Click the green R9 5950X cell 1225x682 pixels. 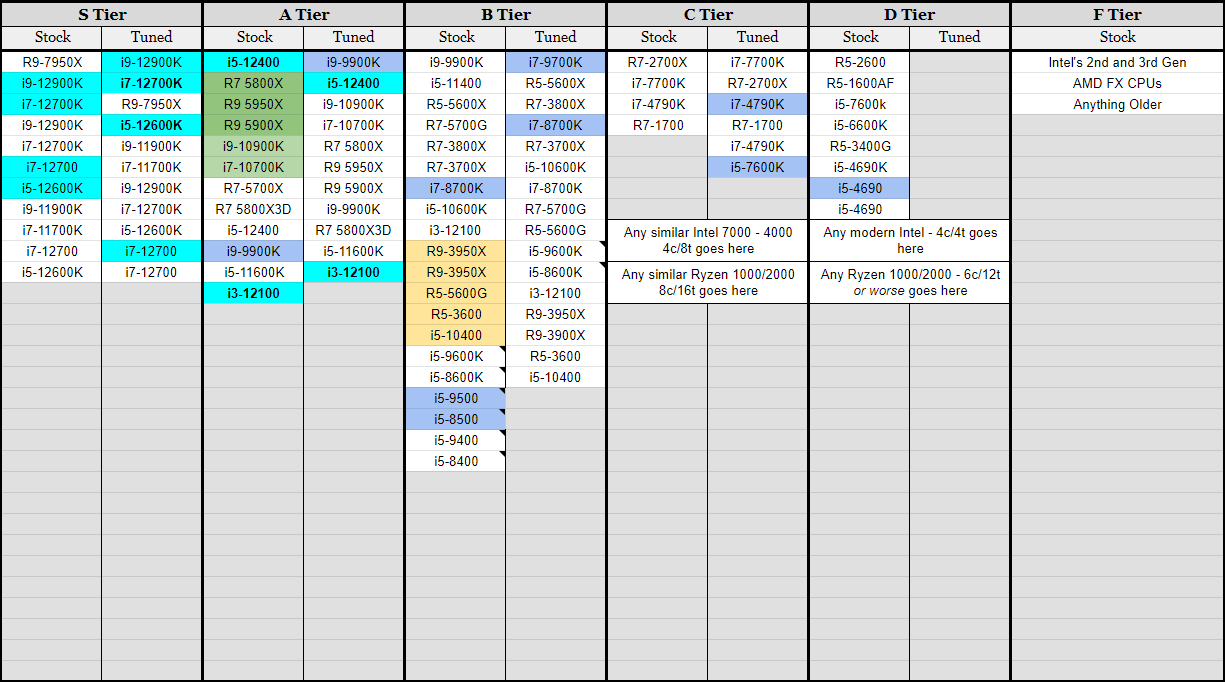tap(253, 104)
